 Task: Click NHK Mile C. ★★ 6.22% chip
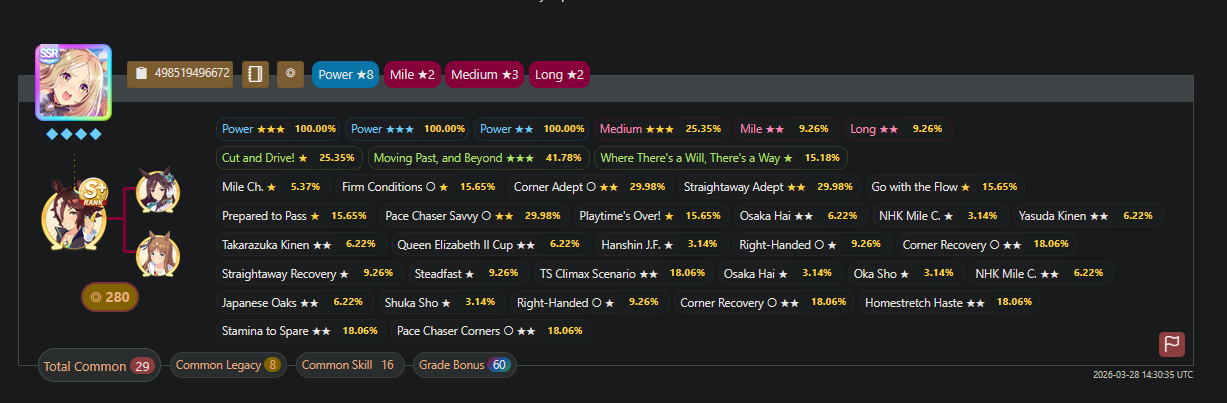1041,273
